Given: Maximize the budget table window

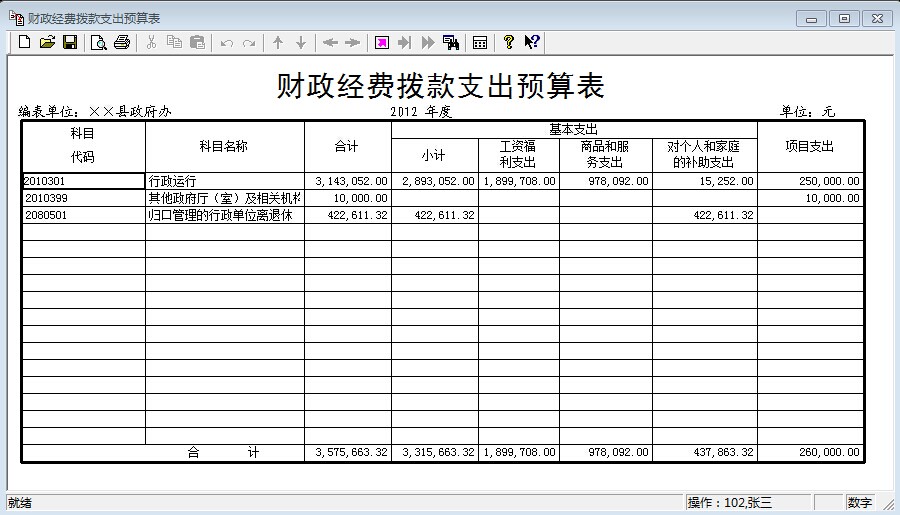Looking at the screenshot, I should point(845,18).
